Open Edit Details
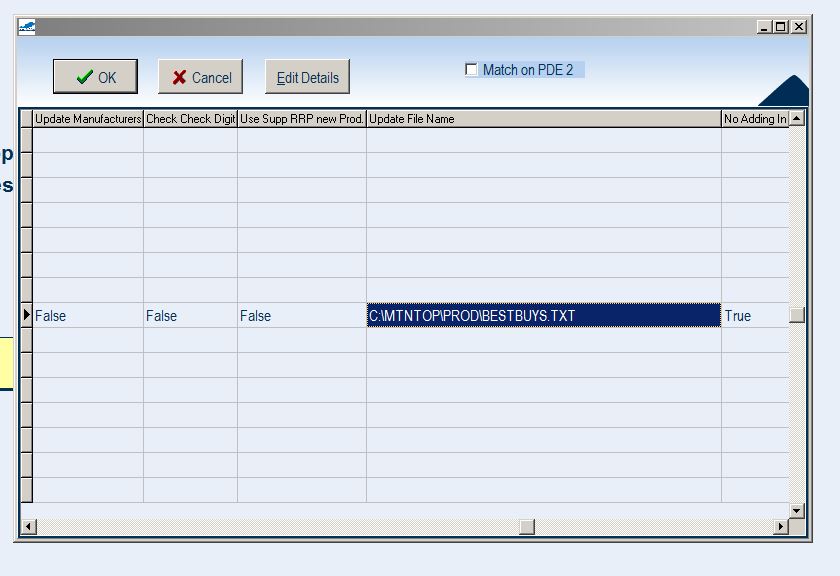Image resolution: width=840 pixels, height=576 pixels. coord(307,77)
